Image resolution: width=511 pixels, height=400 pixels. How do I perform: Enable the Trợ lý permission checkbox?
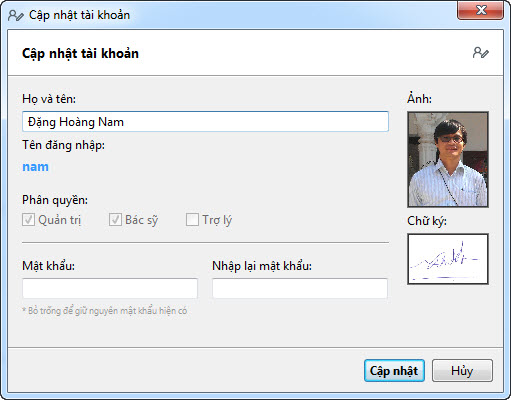tap(192, 220)
